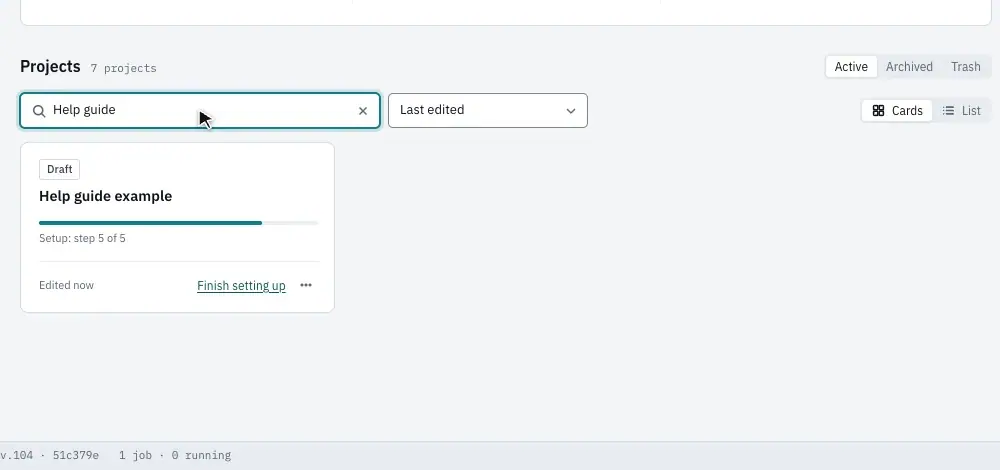1000x470 pixels.
Task: Open the Last edited sort dropdown
Action: [488, 110]
